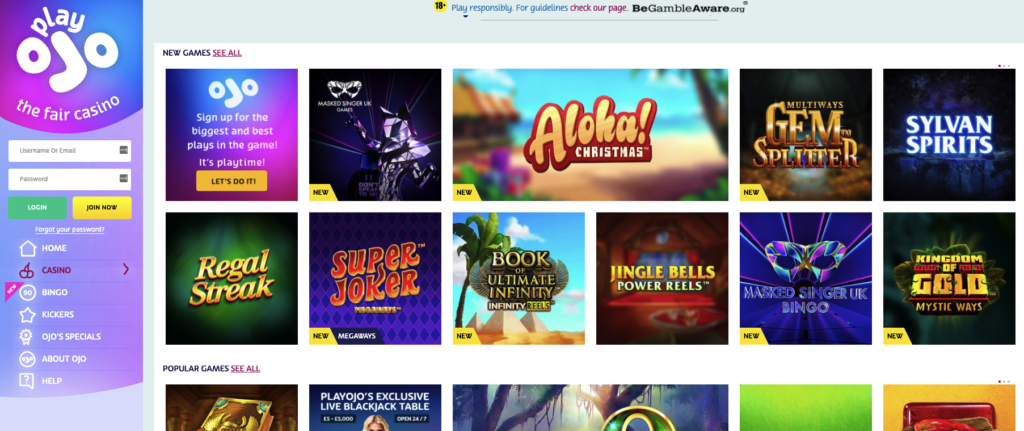Click the About OJO logo icon

(27, 359)
